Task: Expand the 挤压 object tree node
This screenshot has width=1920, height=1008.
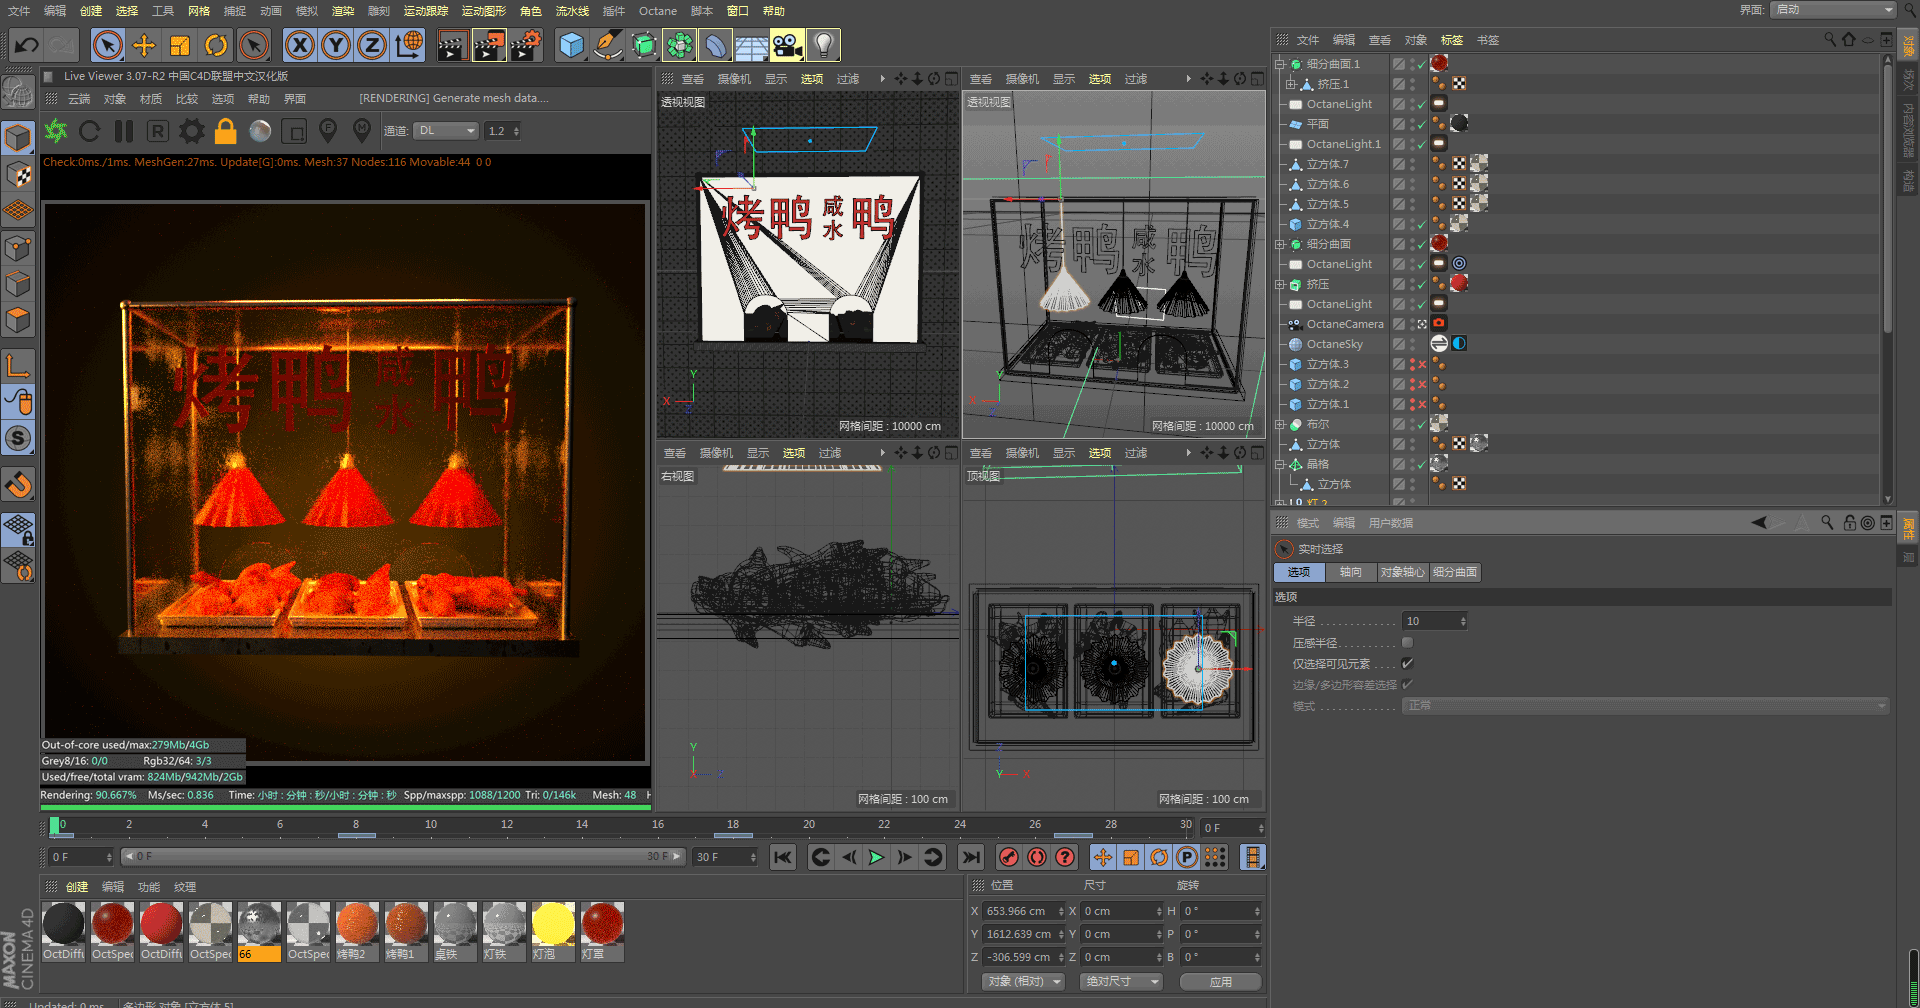Action: (x=1279, y=284)
